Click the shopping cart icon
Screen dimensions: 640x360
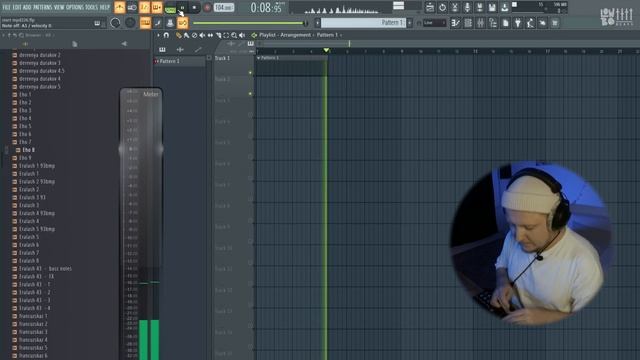tap(555, 23)
